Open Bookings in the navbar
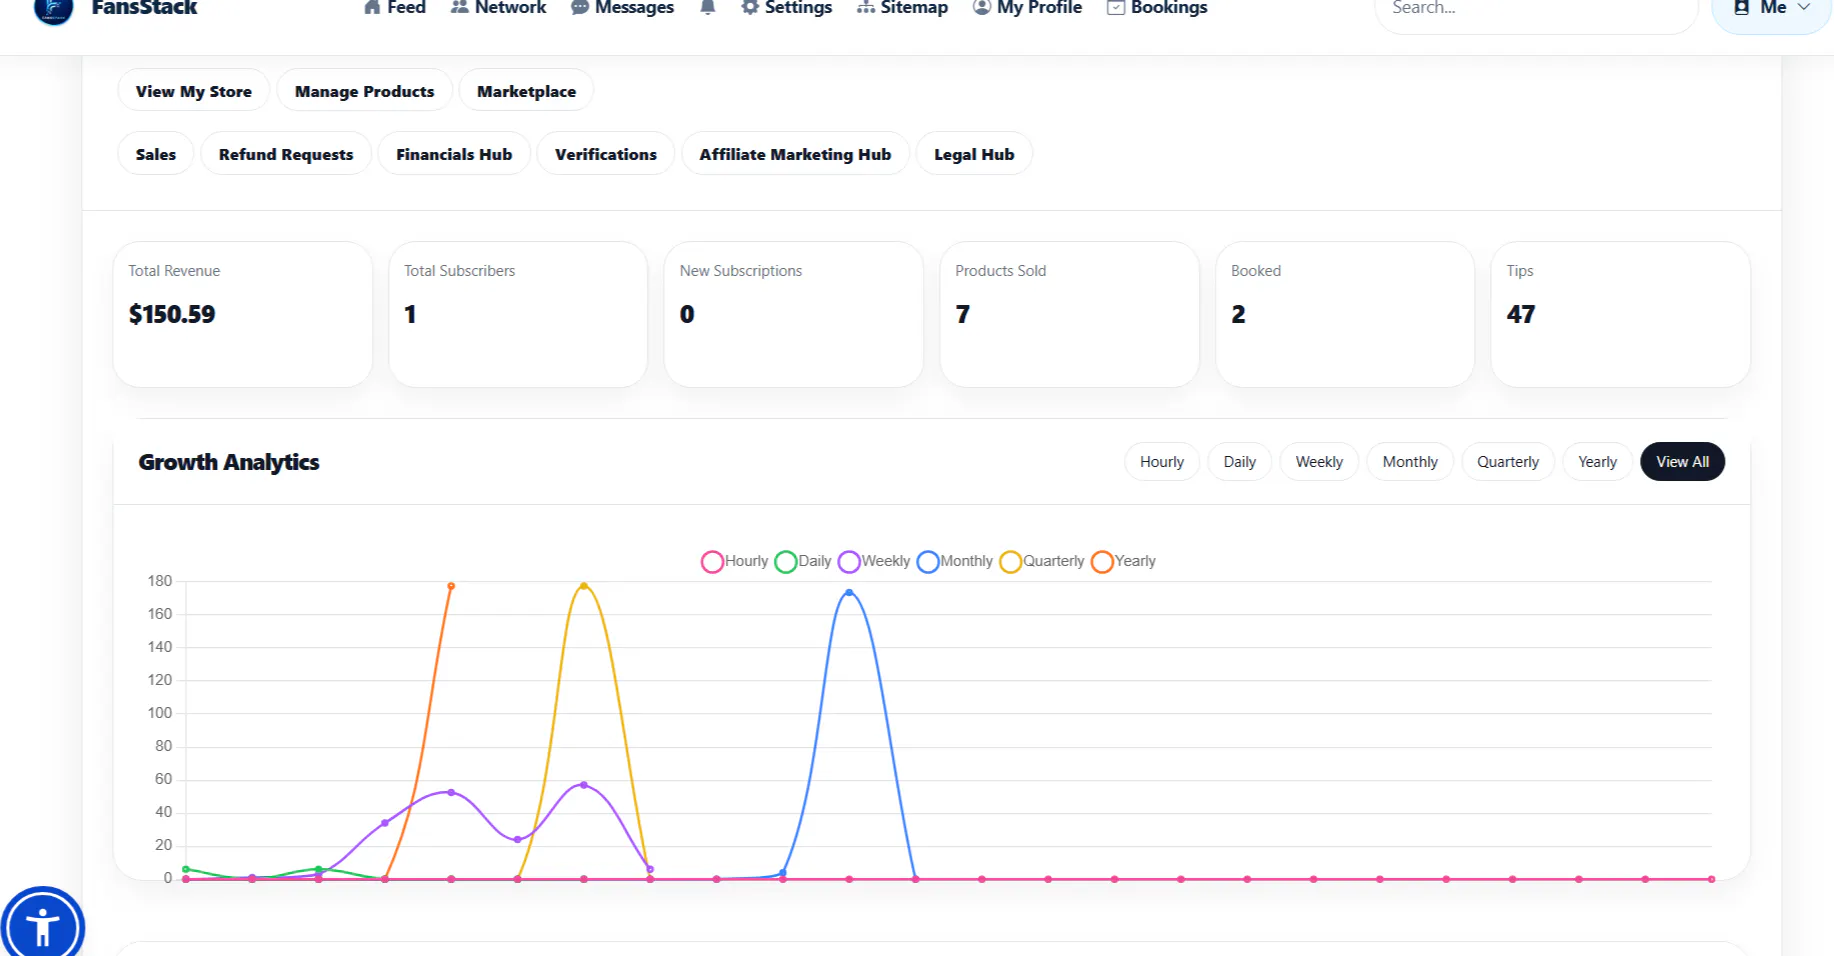1834x956 pixels. (x=1157, y=8)
